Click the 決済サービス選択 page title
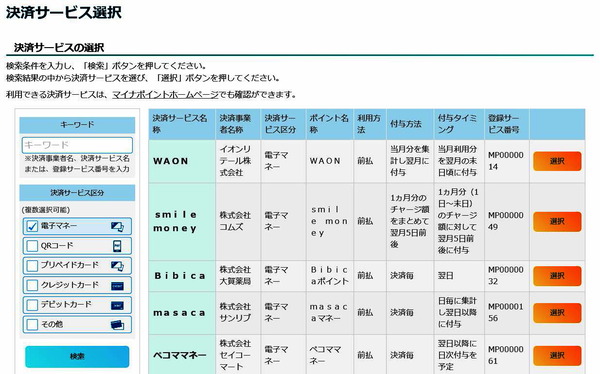Image resolution: width=600 pixels, height=374 pixels. pos(64,12)
